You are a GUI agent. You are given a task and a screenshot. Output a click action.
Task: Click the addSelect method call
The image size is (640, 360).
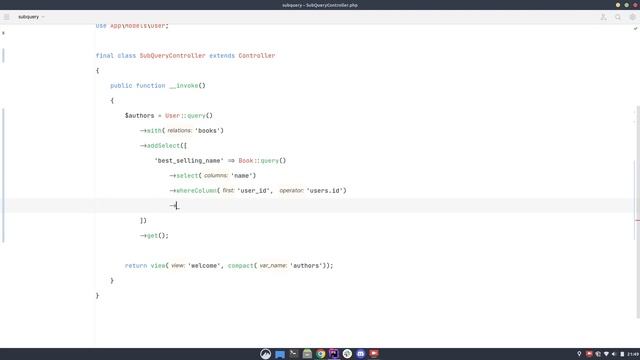click(163, 146)
